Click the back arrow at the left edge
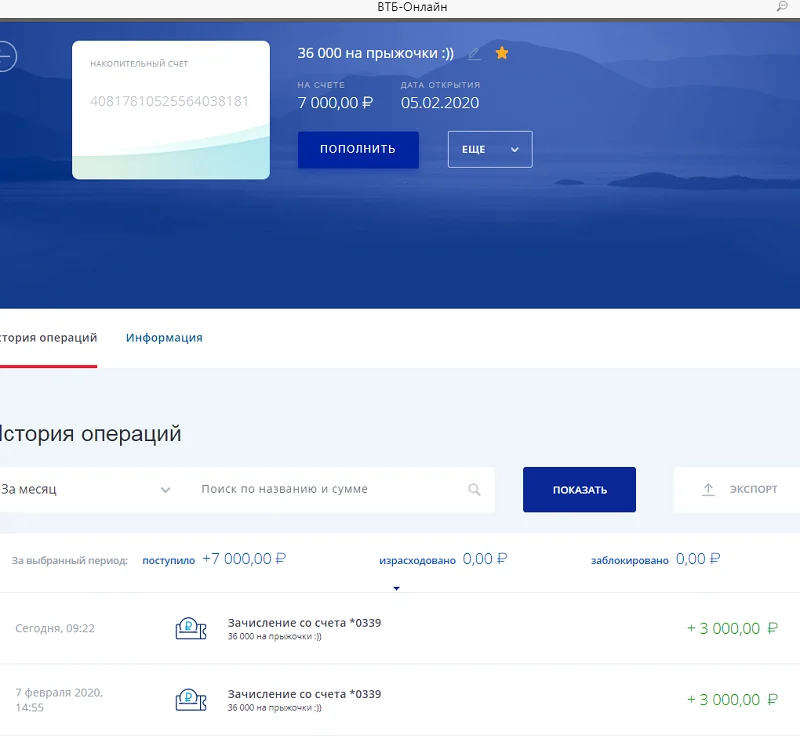 coord(5,57)
